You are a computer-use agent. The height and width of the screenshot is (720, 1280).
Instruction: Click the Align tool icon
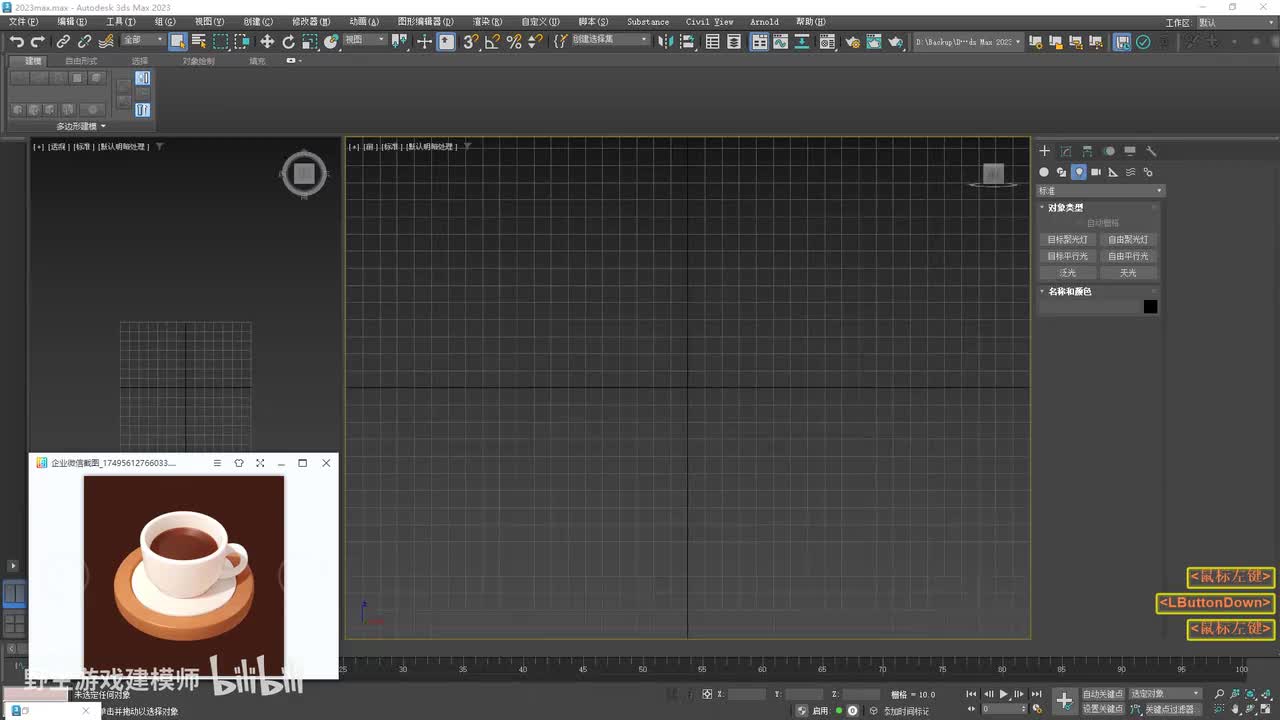(x=689, y=41)
